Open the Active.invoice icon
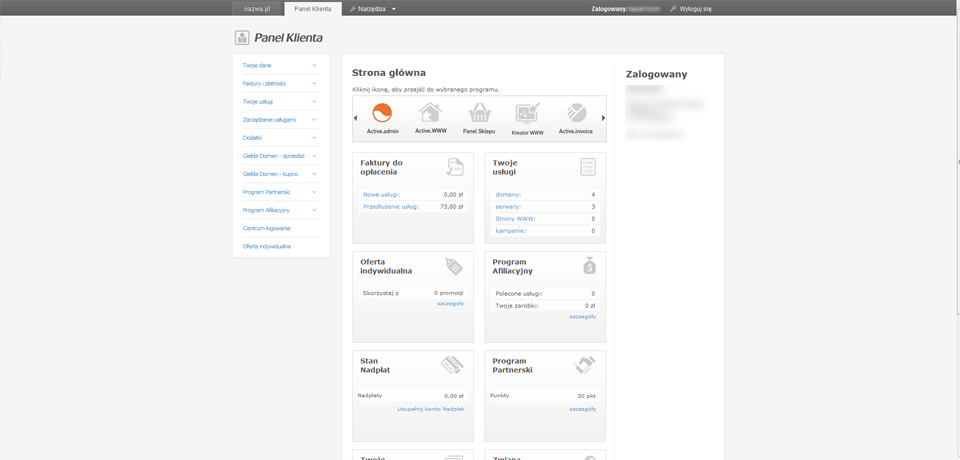 (576, 113)
